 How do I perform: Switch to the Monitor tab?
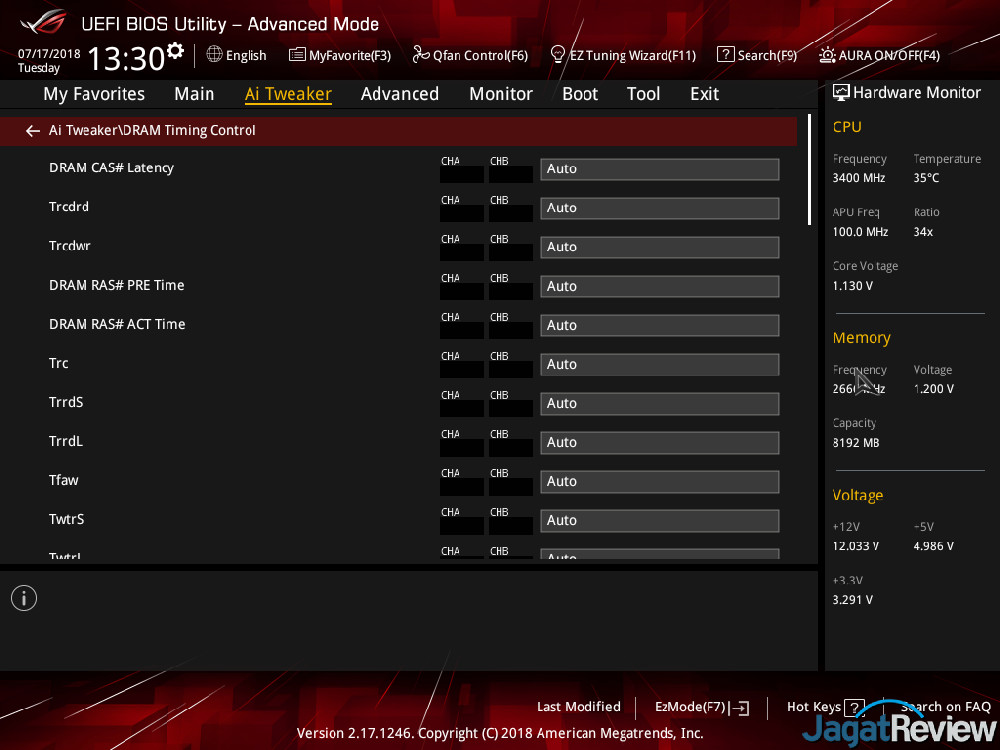click(500, 94)
